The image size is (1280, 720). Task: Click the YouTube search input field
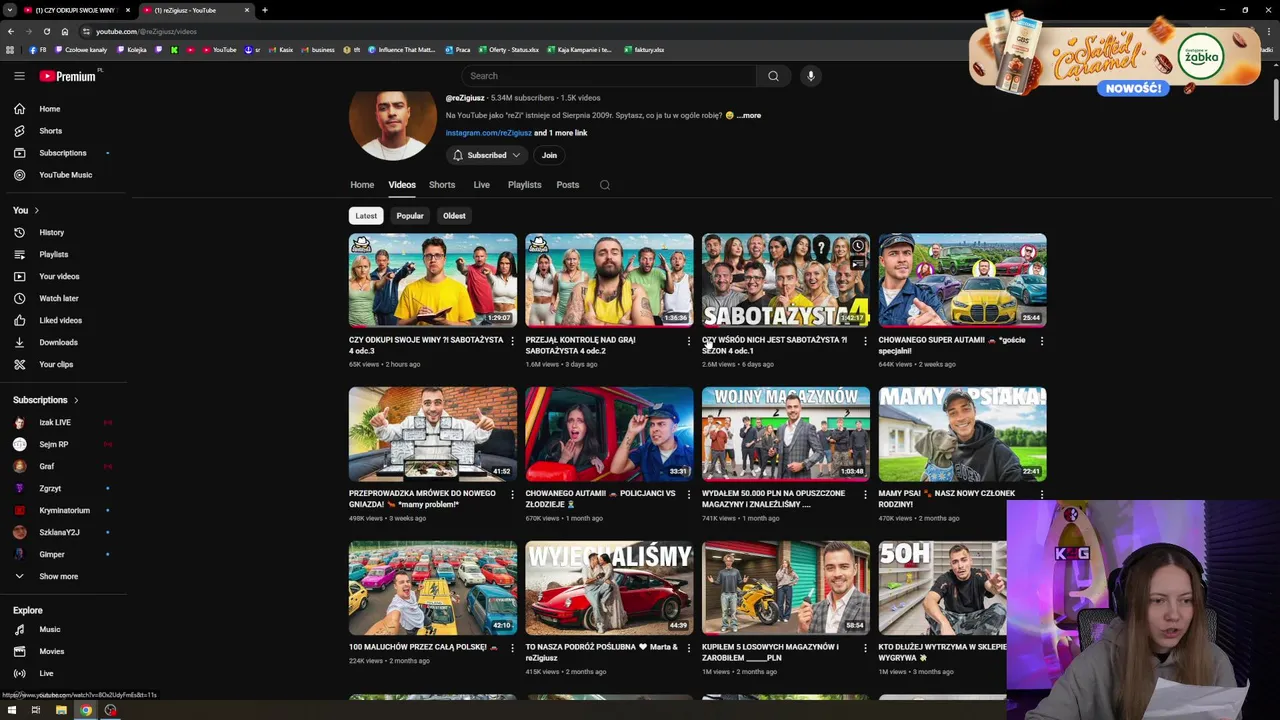coord(609,76)
